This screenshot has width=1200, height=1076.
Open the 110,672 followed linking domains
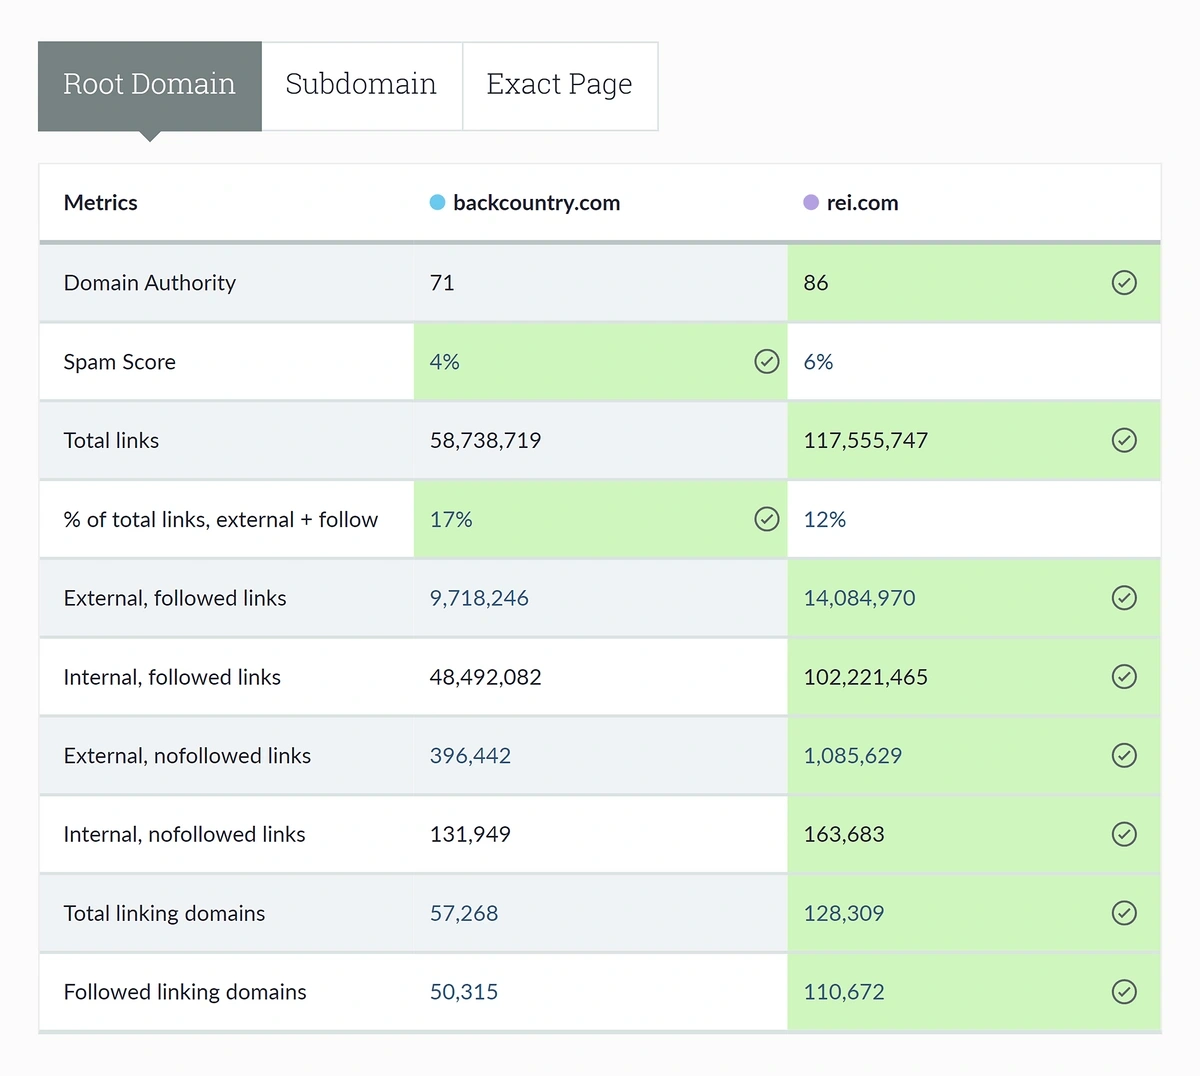(x=844, y=992)
